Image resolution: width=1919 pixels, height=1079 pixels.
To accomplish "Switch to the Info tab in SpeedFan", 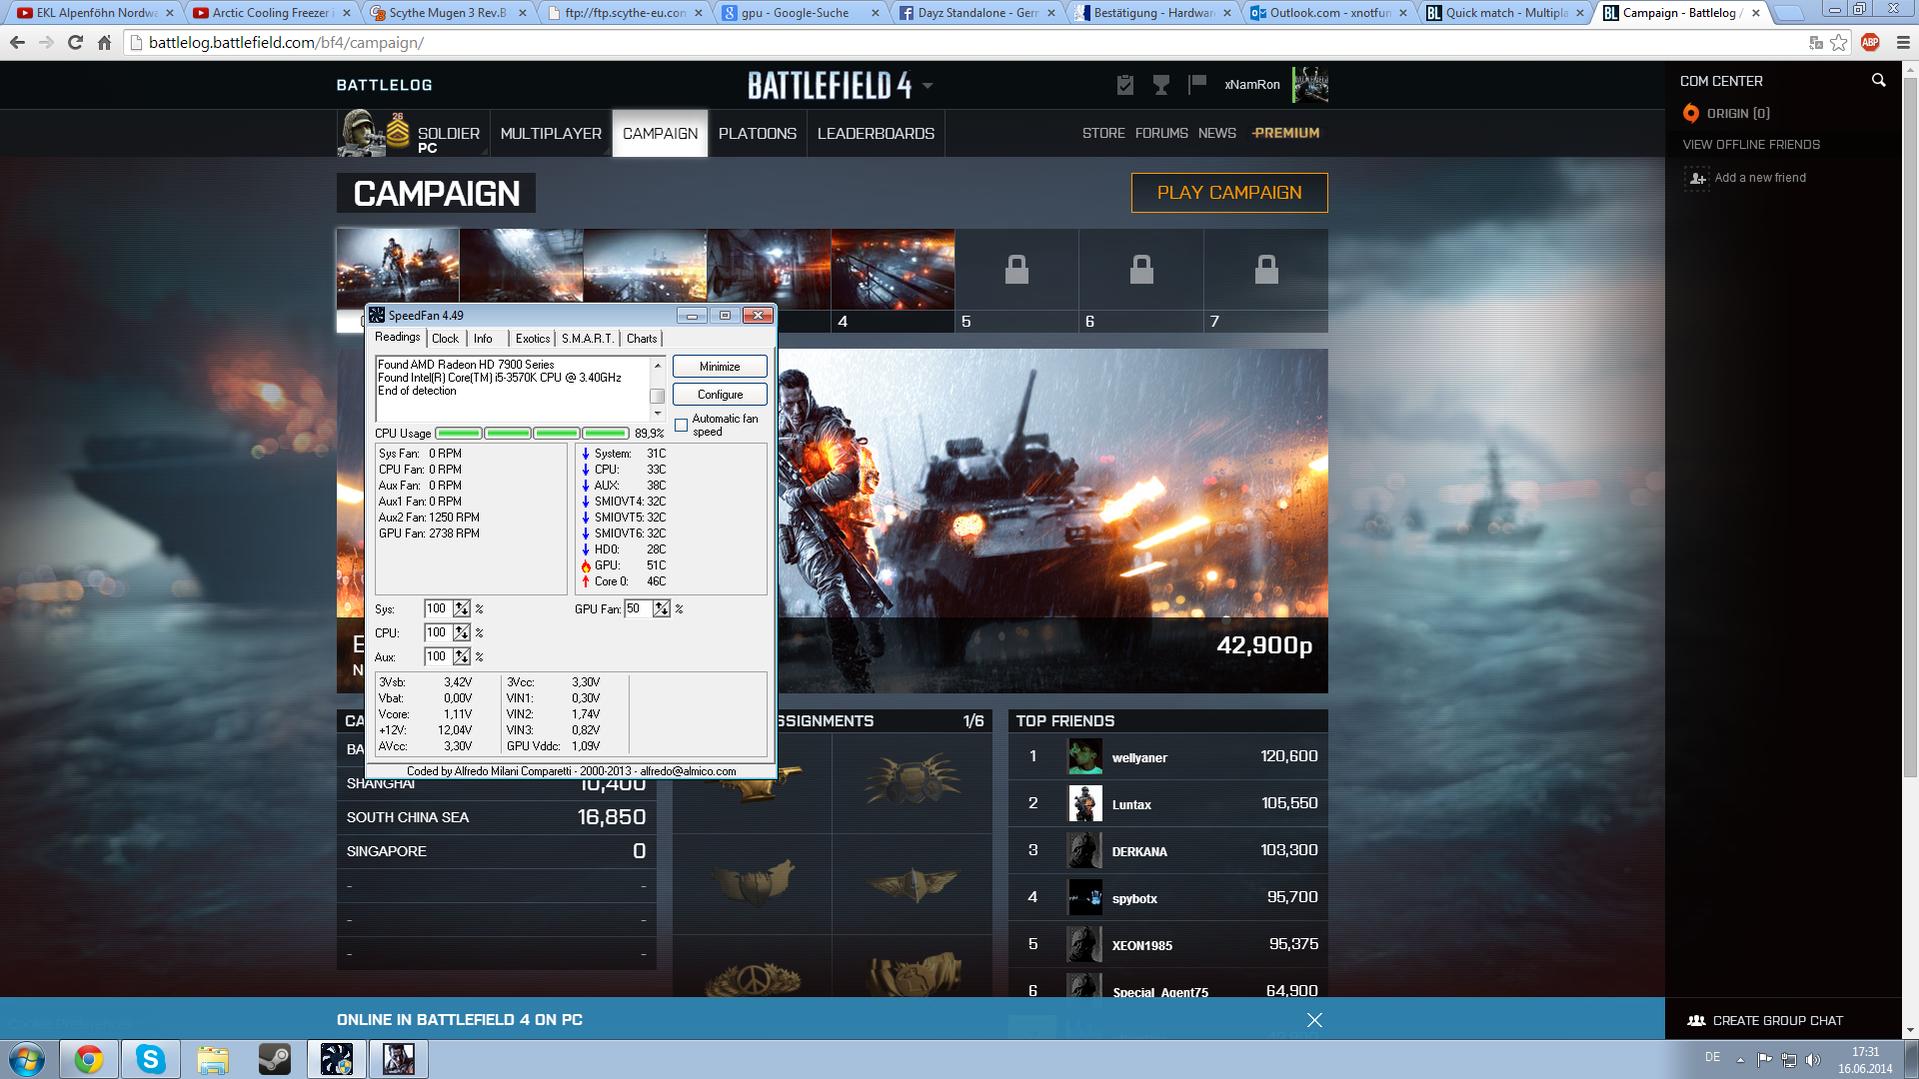I will [483, 339].
